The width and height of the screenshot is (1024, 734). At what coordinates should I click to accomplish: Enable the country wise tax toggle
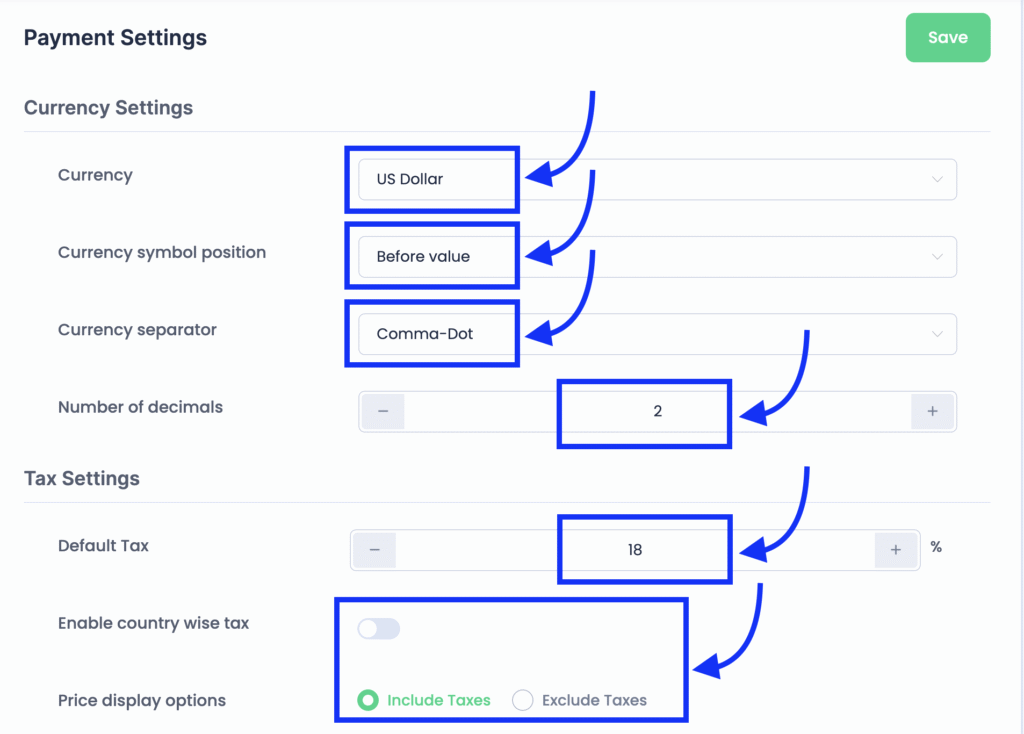click(379, 628)
